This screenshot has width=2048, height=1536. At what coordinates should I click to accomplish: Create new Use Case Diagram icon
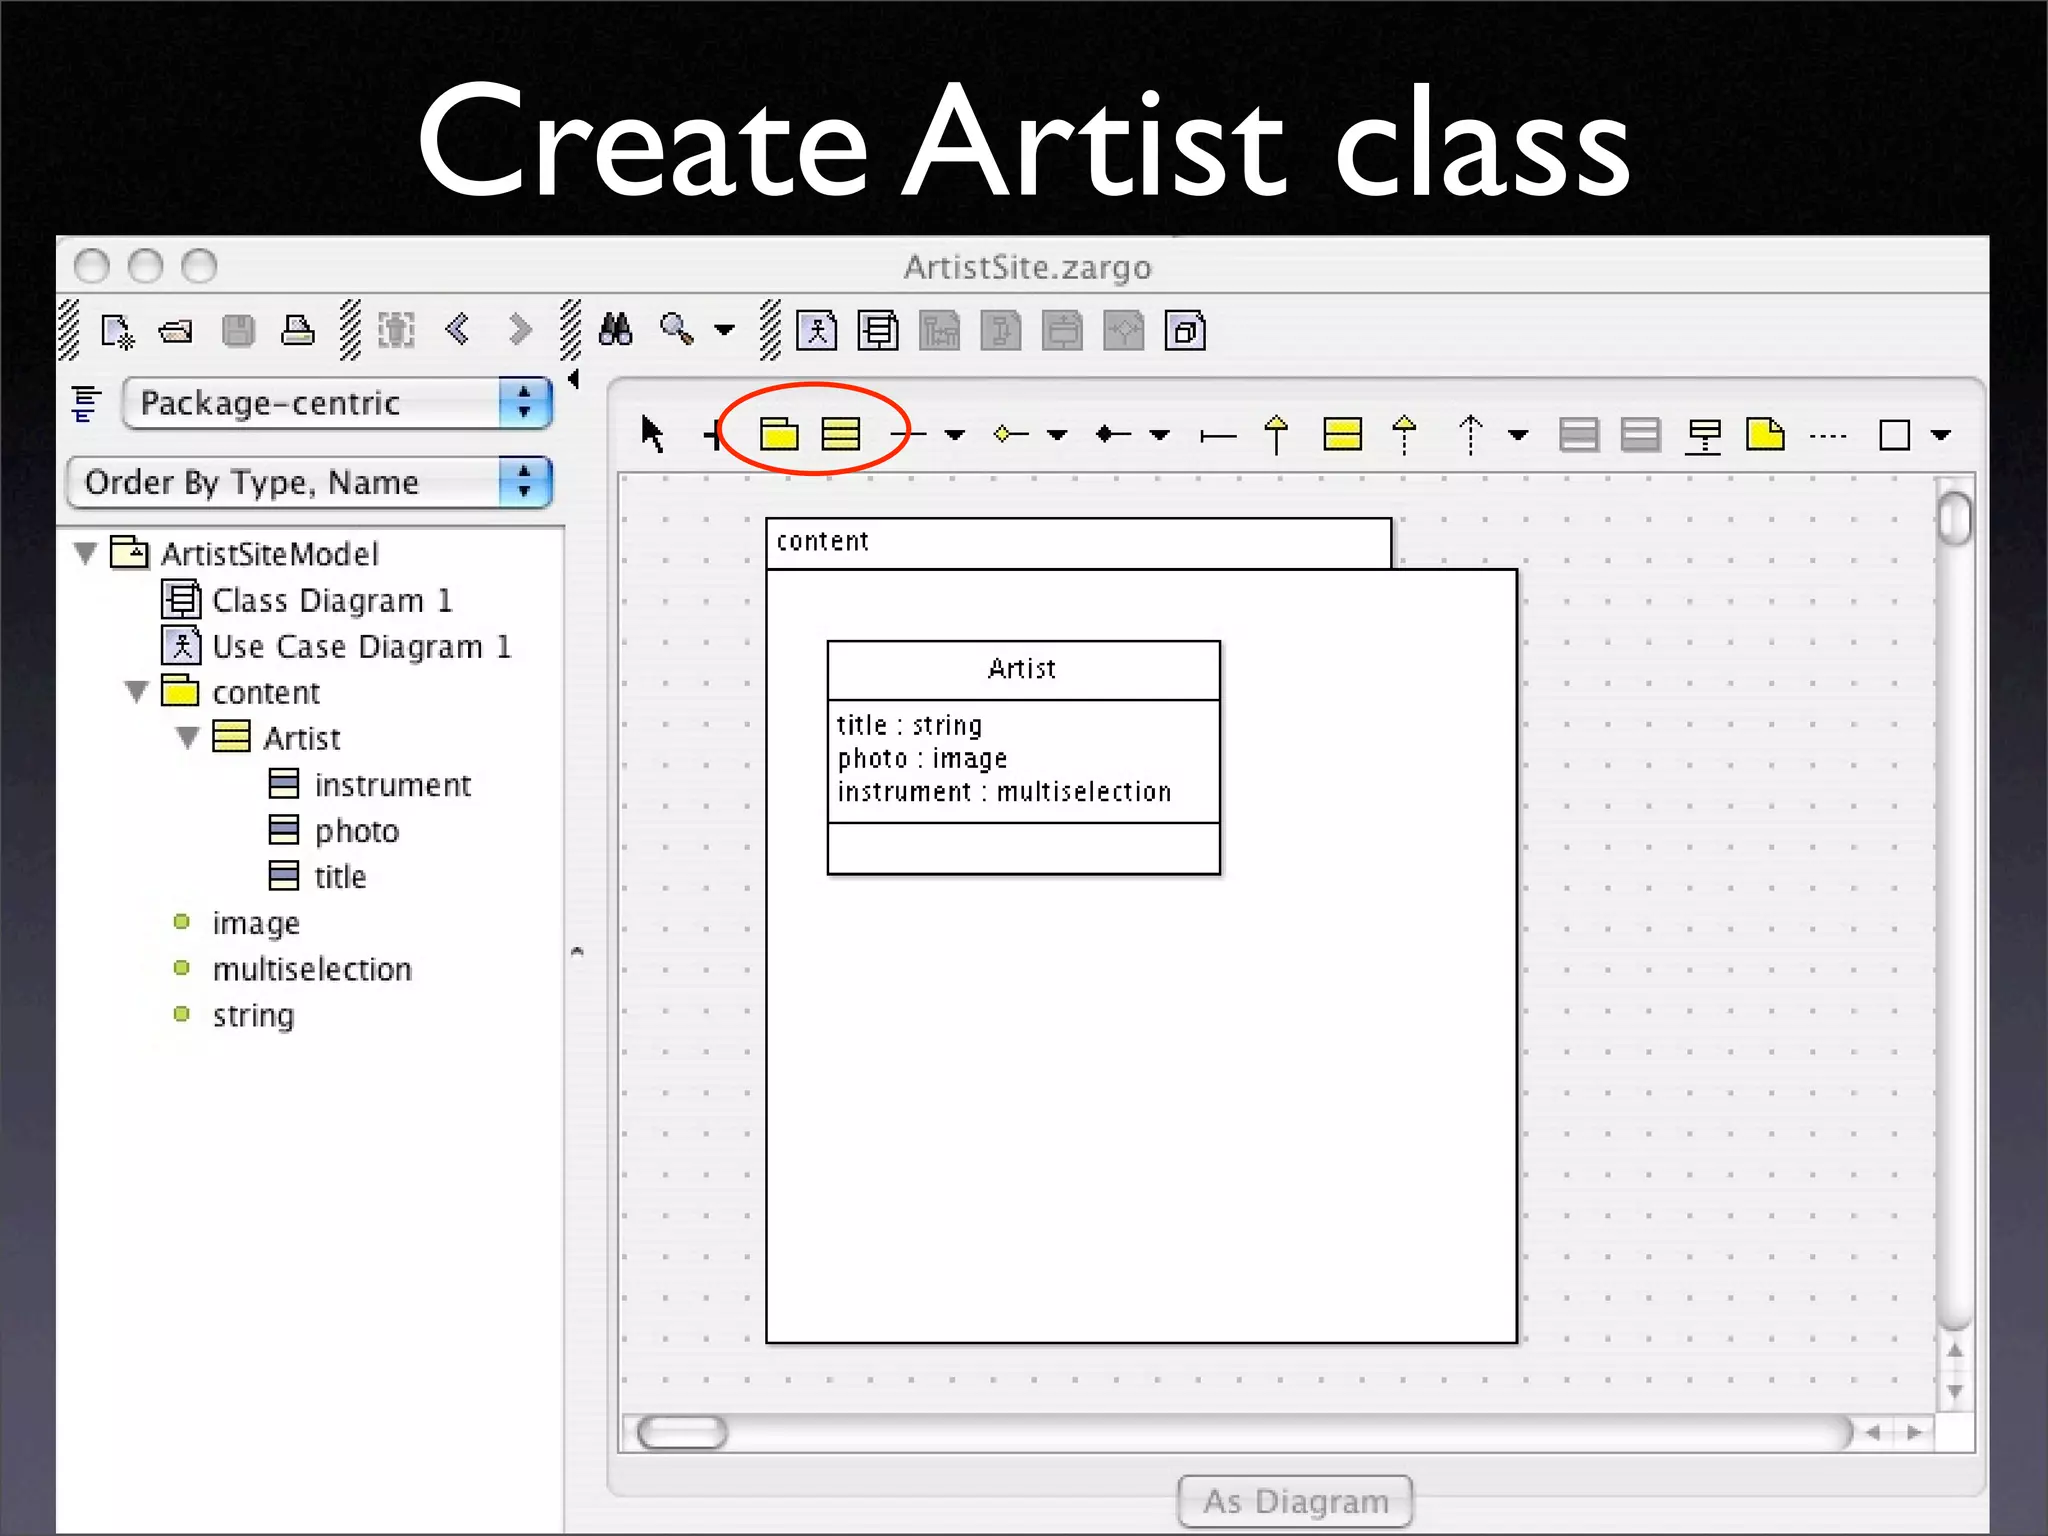pyautogui.click(x=816, y=330)
